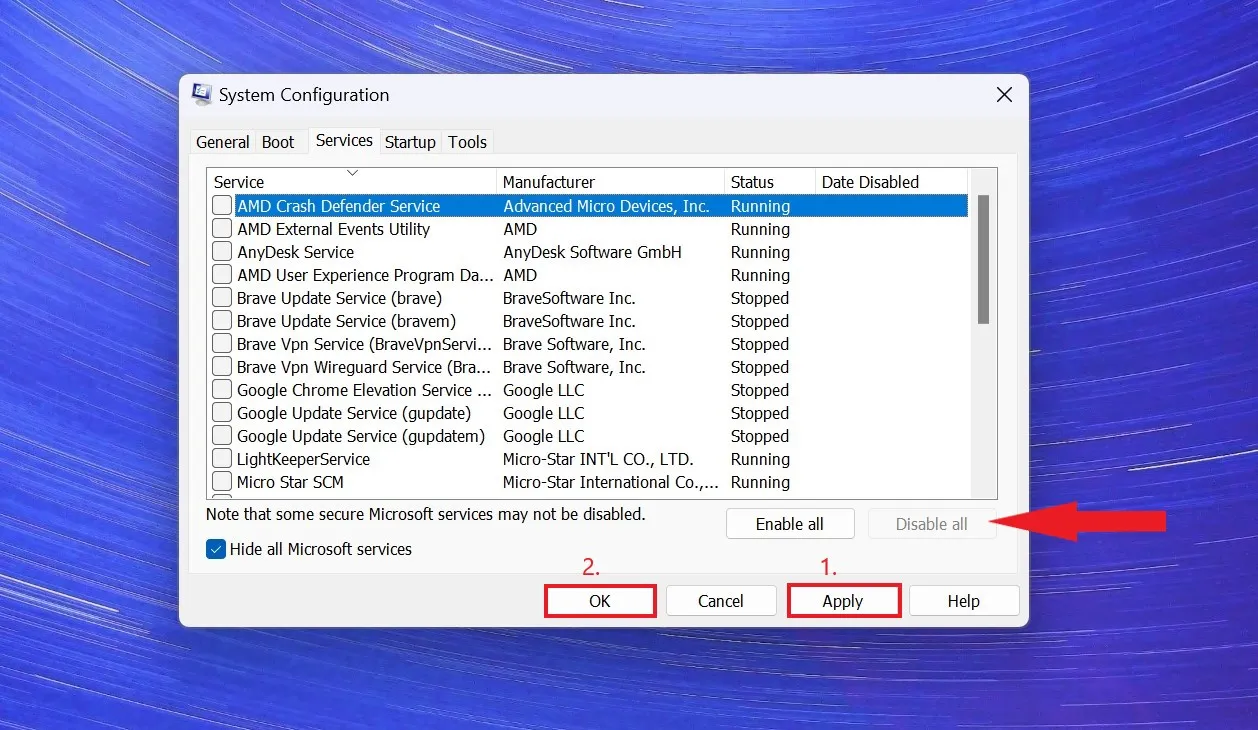This screenshot has height=730, width=1258.
Task: Enable the AnyDesk Service checkbox
Action: (x=222, y=252)
